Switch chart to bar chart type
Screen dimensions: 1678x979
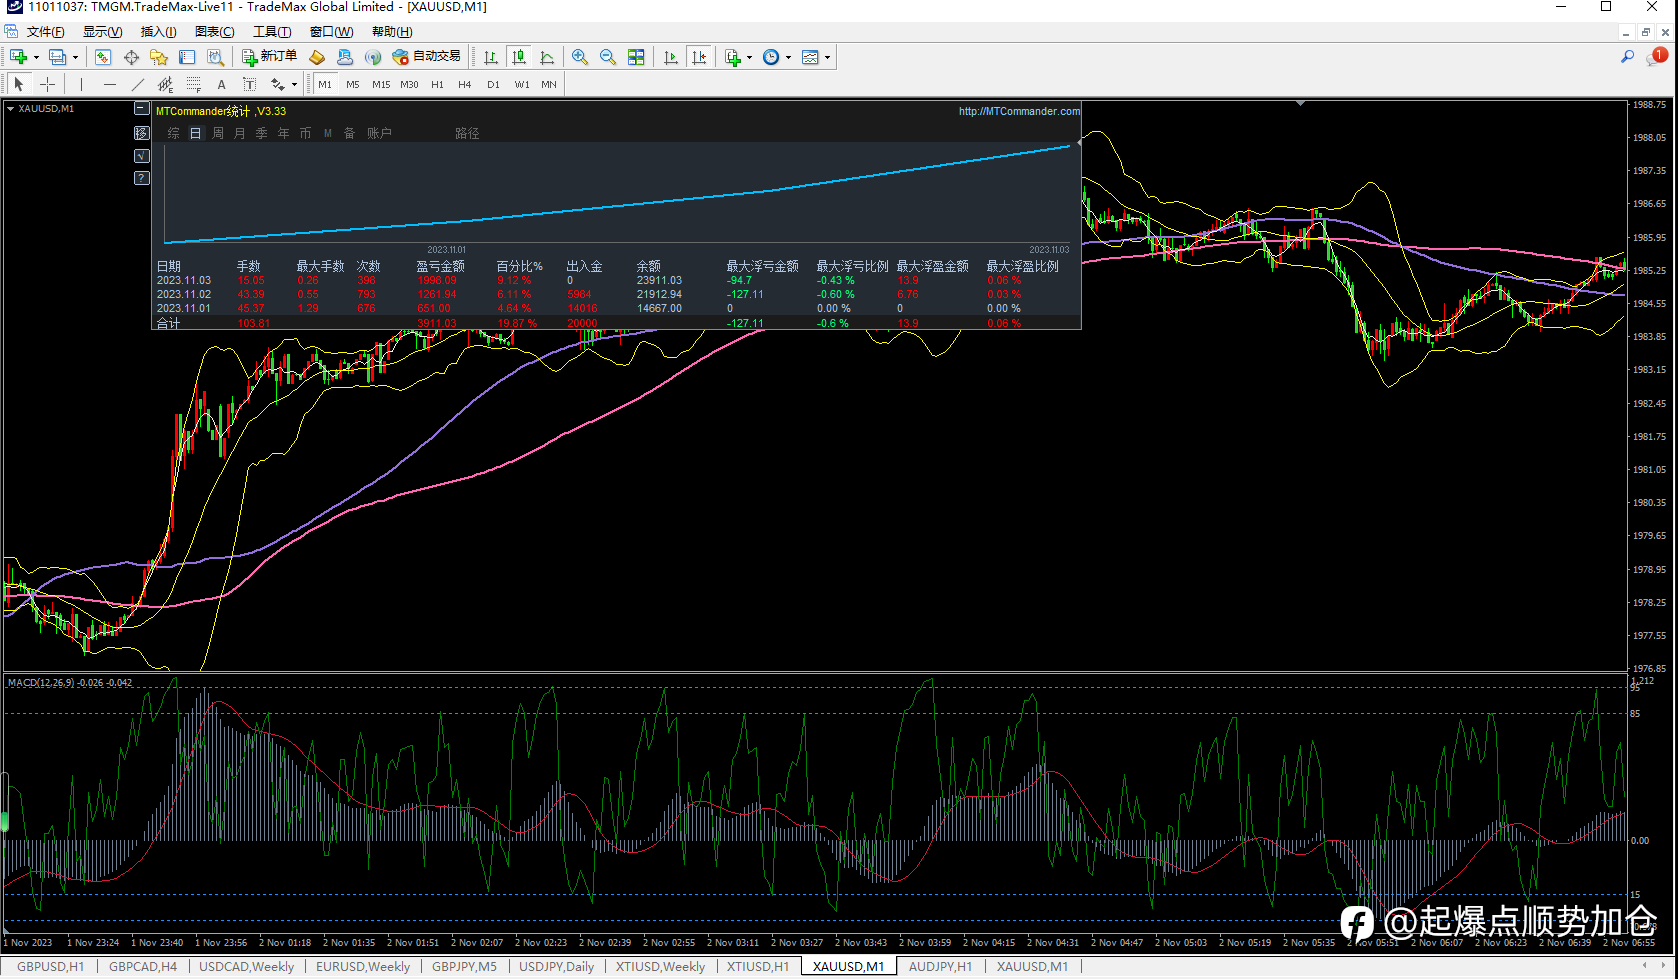point(491,57)
